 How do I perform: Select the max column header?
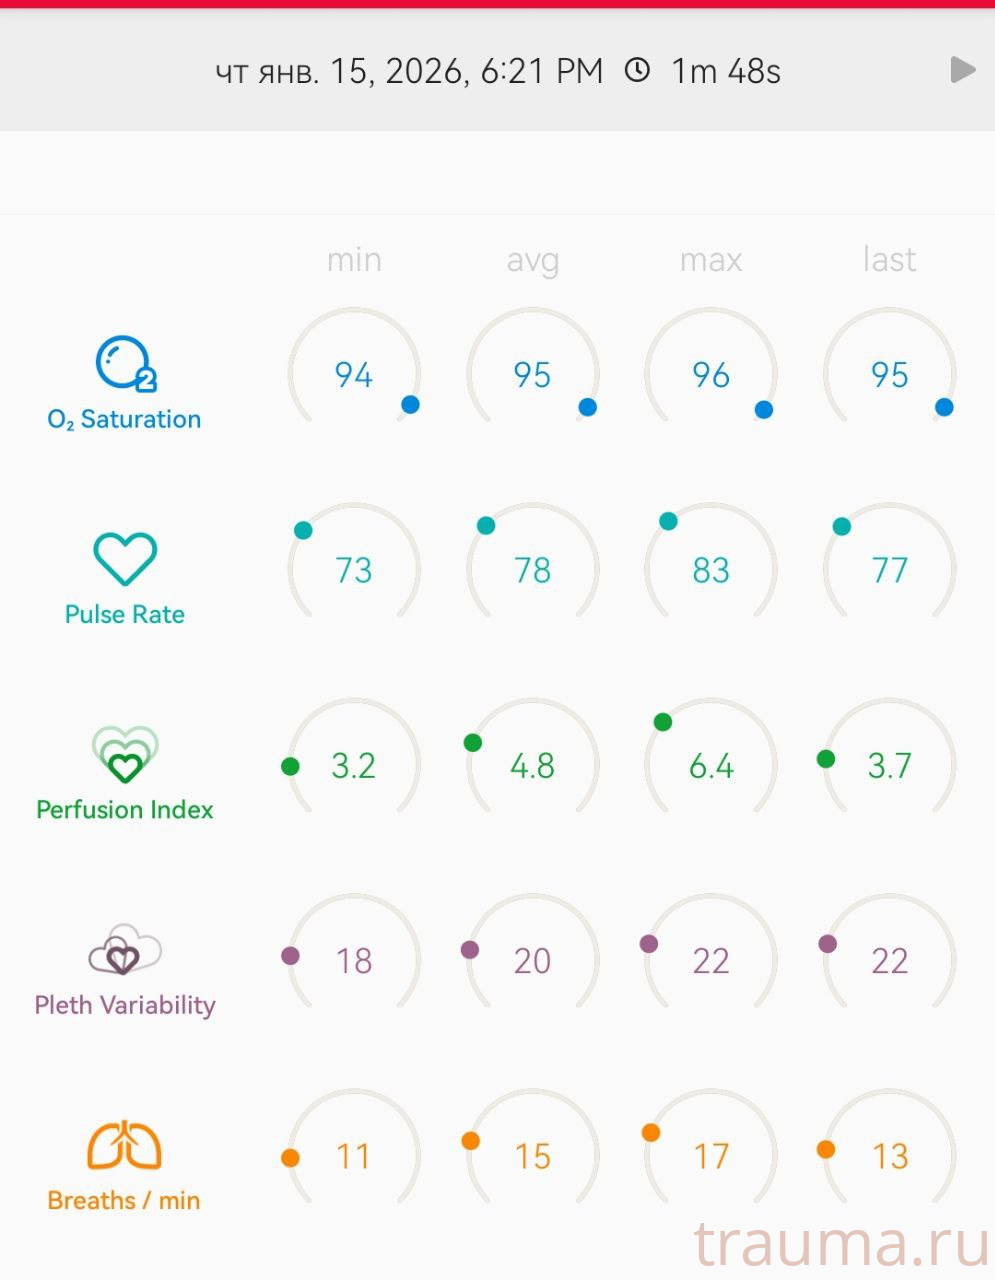pyautogui.click(x=711, y=260)
